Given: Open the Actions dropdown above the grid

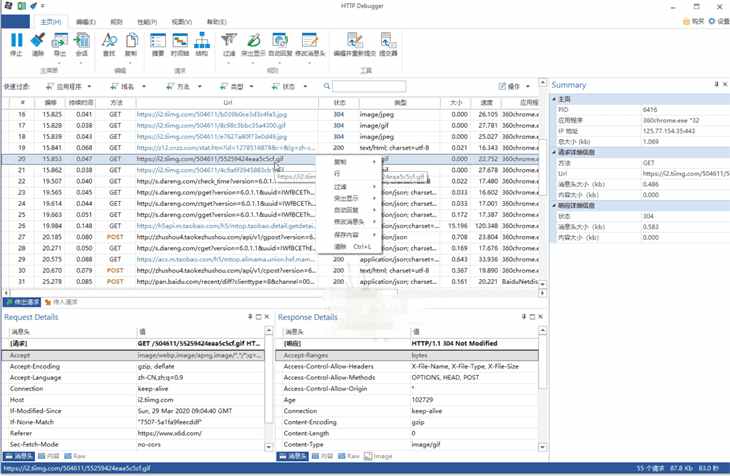Looking at the screenshot, I should point(514,86).
